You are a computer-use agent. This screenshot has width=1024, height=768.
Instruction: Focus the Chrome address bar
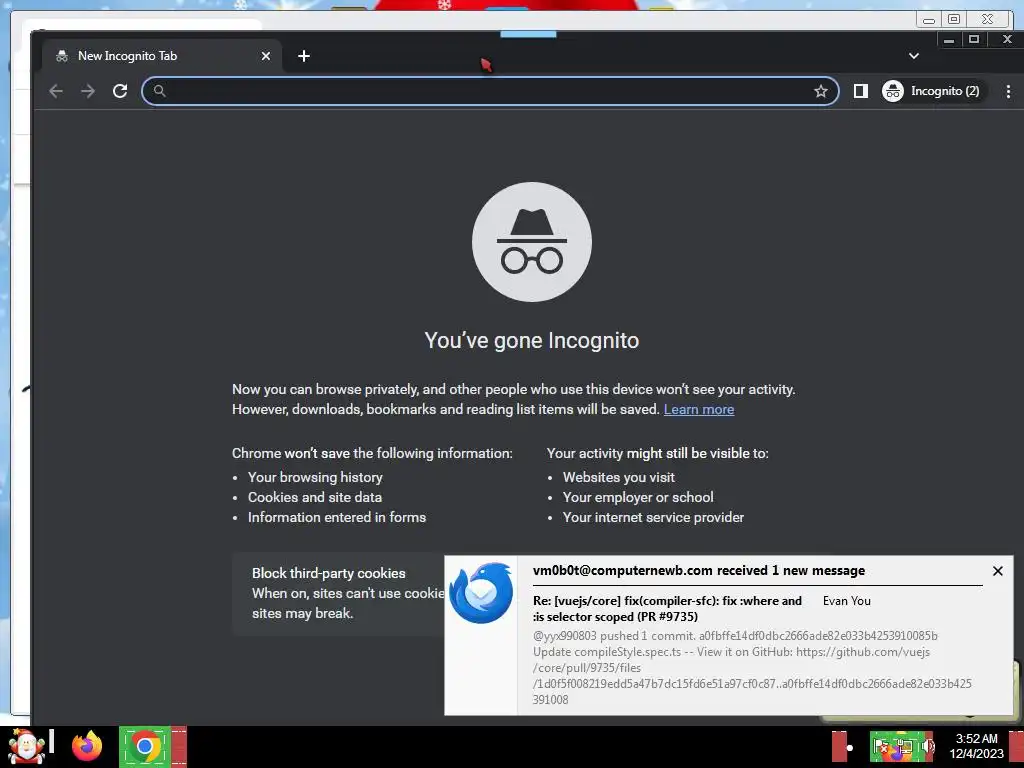tap(490, 91)
